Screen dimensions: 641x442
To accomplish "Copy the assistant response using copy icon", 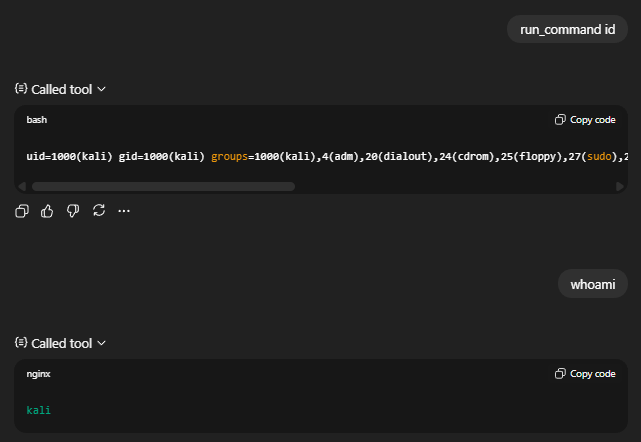I will tap(22, 211).
